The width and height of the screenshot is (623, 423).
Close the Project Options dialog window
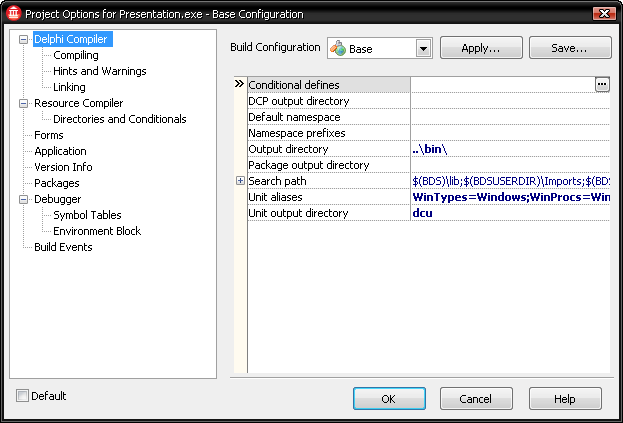pos(604,14)
